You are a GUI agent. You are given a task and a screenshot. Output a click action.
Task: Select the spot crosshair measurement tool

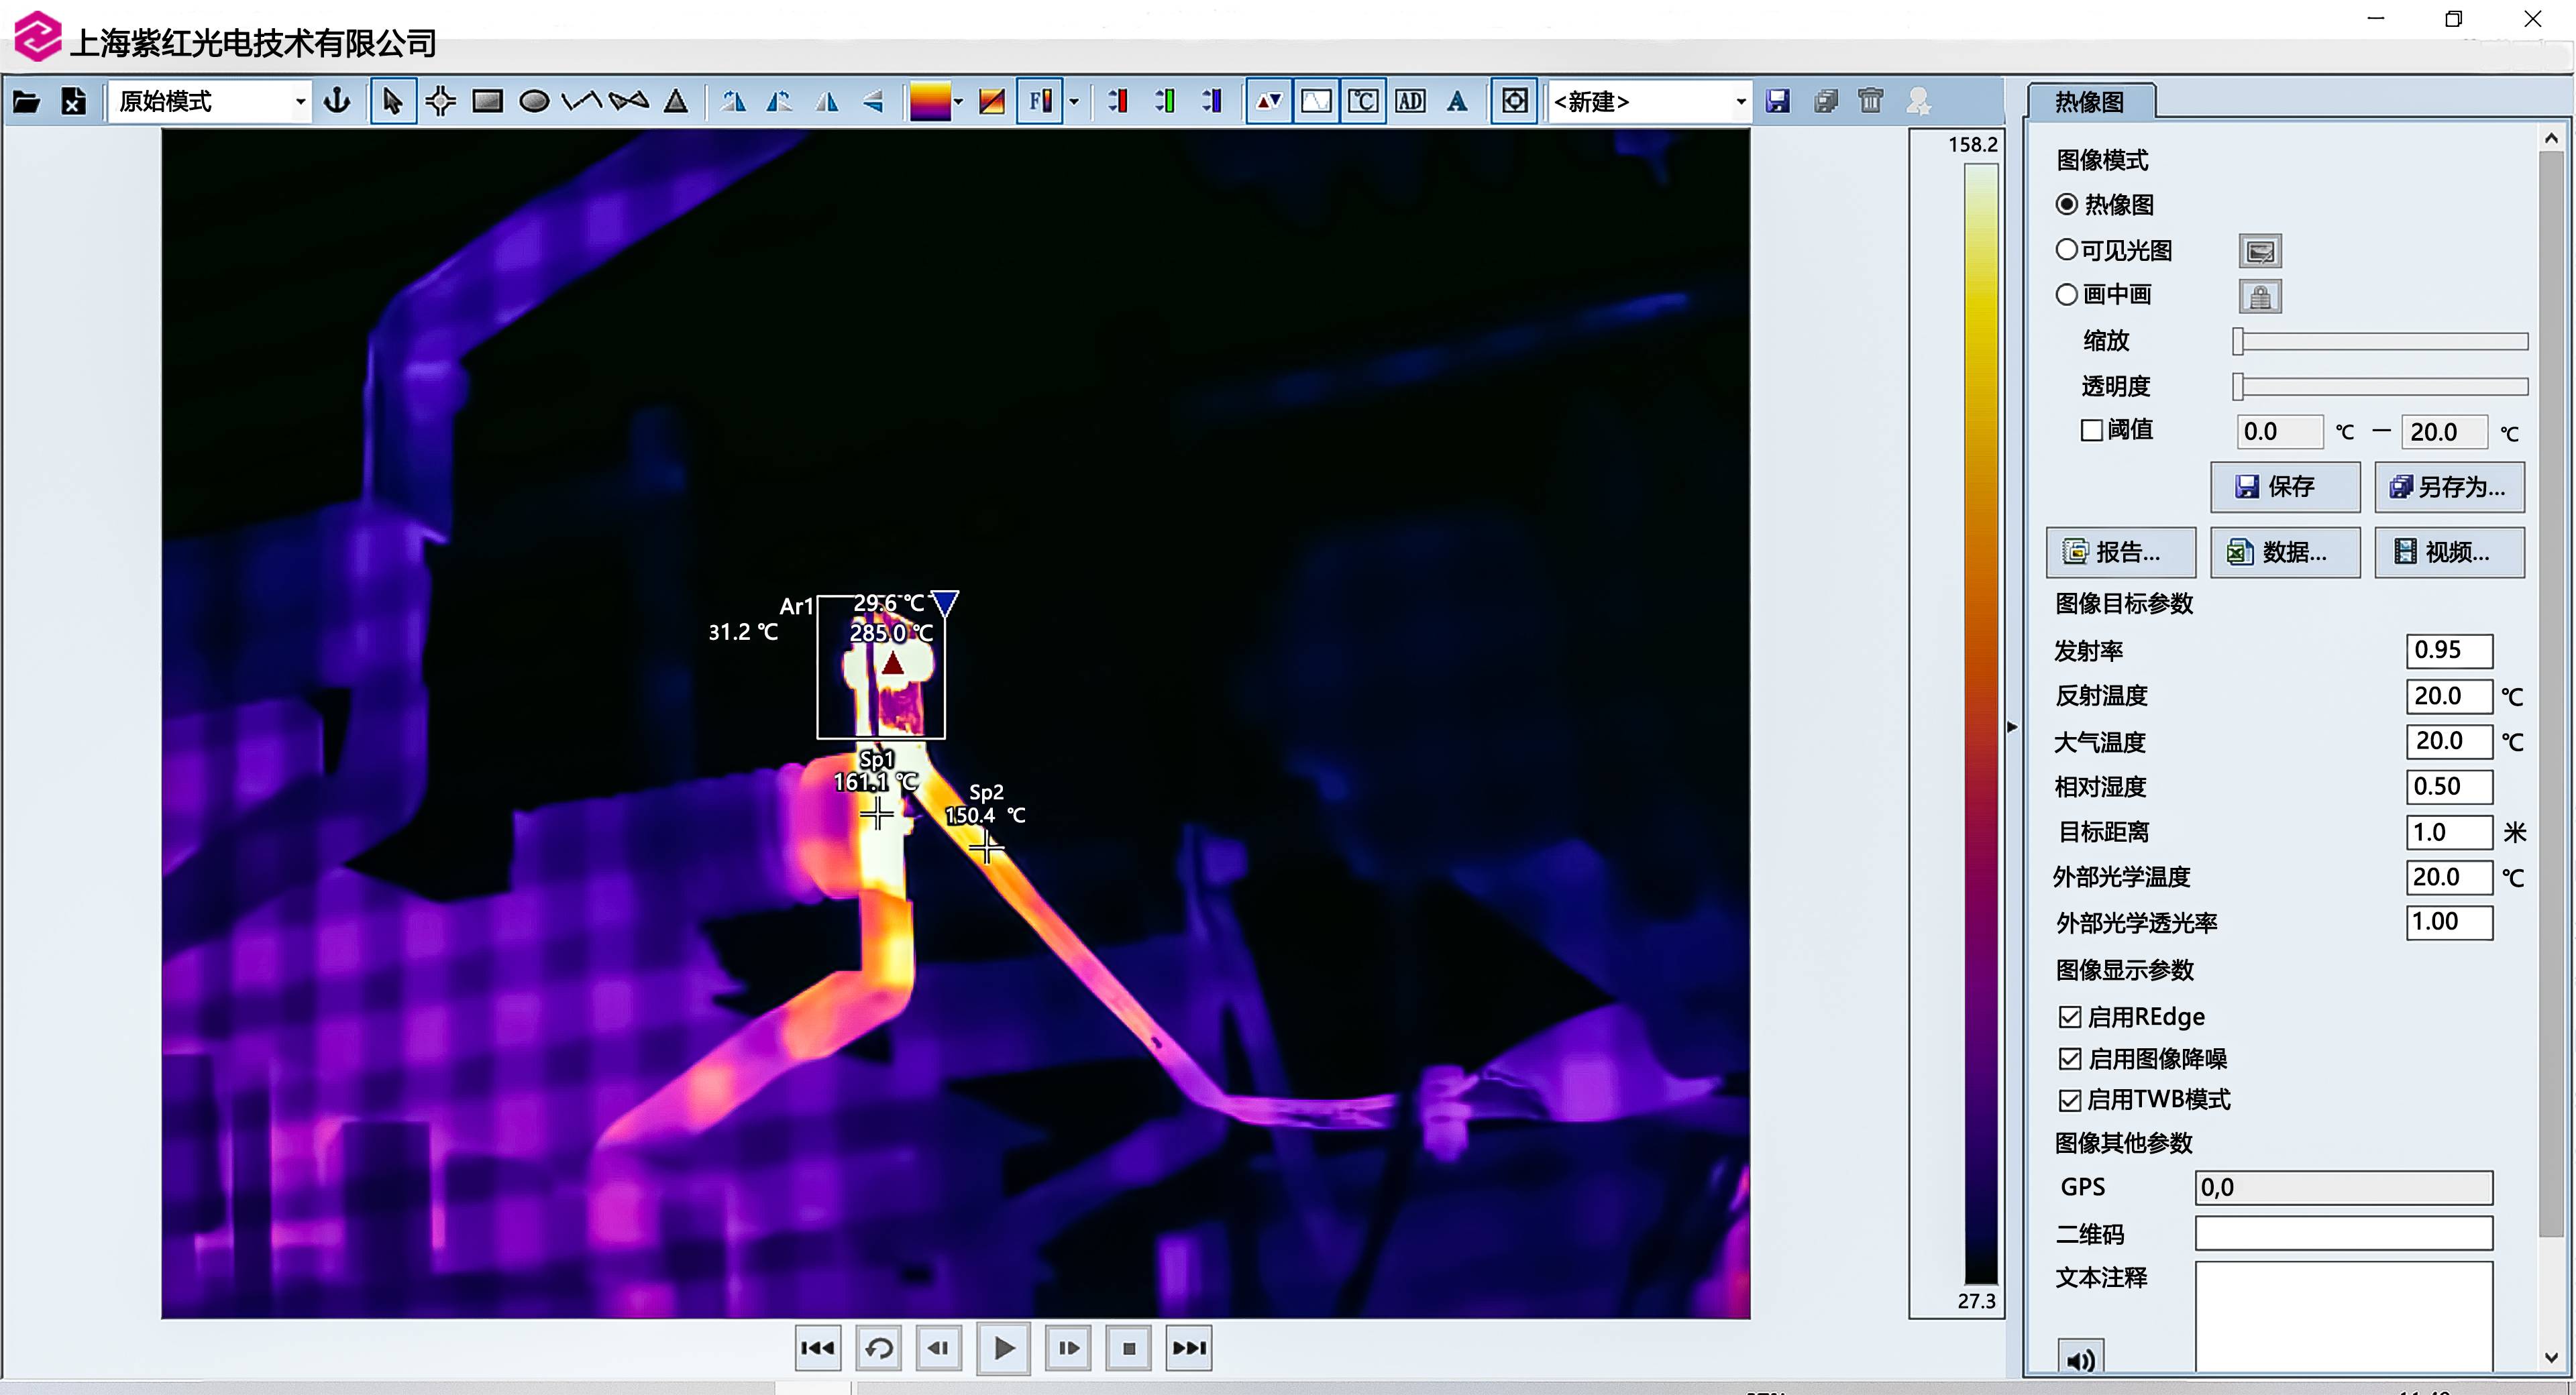click(x=440, y=101)
